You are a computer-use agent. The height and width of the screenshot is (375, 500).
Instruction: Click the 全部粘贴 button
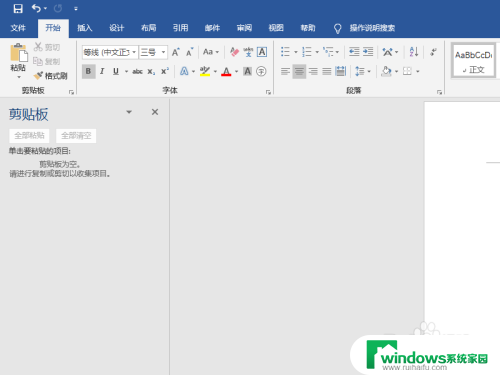coord(29,136)
